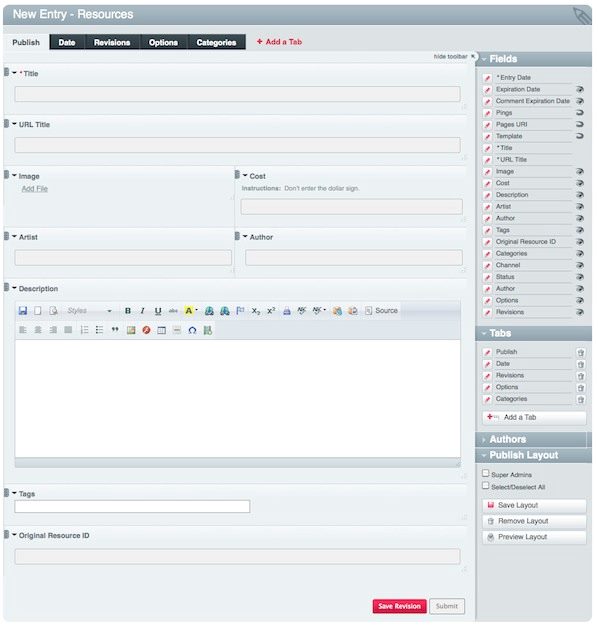Click the Save Revision button
The height and width of the screenshot is (626, 598).
click(x=400, y=606)
